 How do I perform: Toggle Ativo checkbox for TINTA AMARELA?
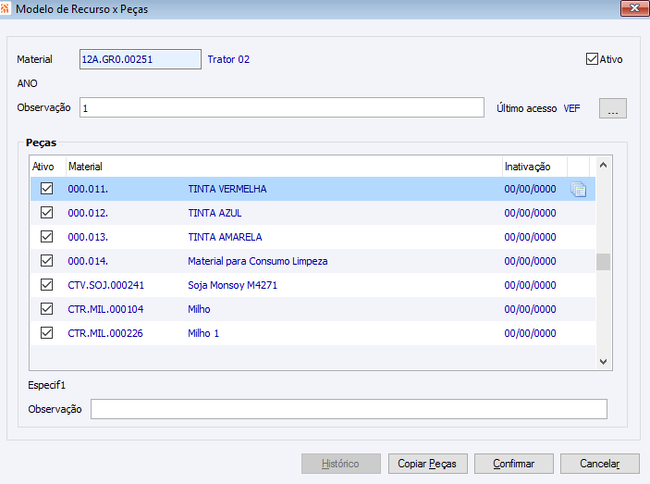[47, 237]
